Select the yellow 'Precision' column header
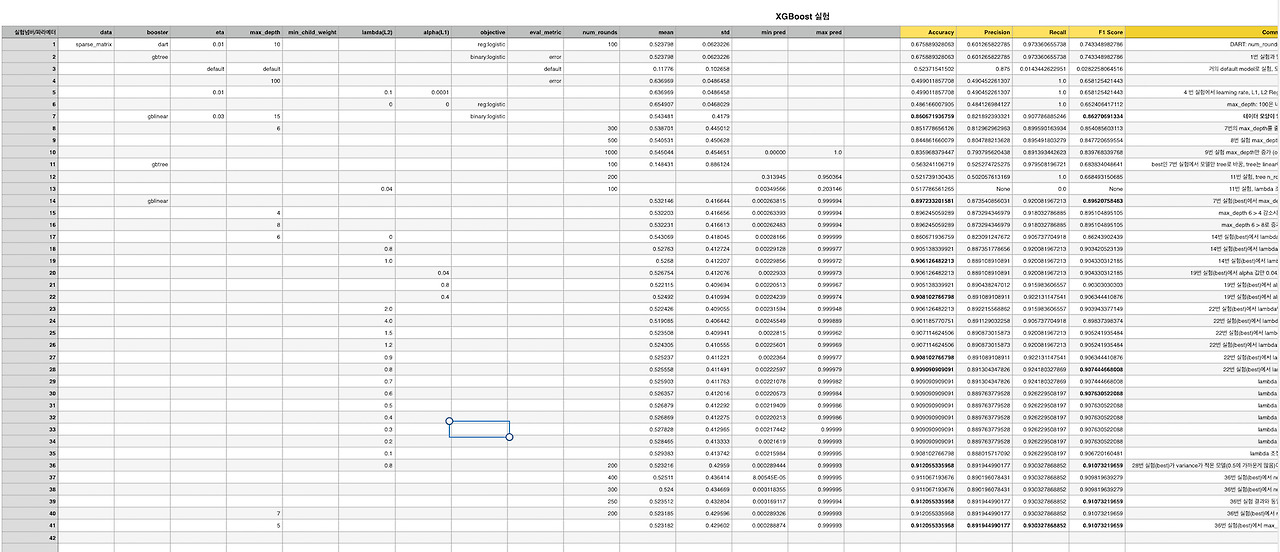Viewport: 1280px width, 552px height. point(984,33)
